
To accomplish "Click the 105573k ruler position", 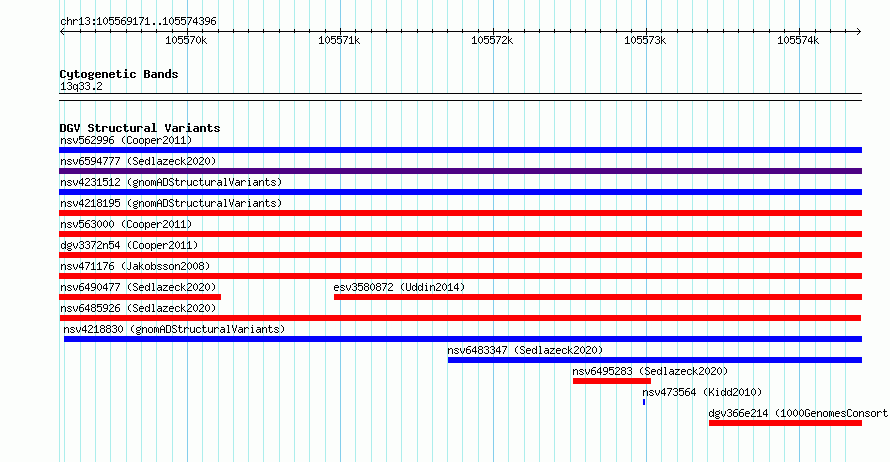I will click(x=645, y=40).
